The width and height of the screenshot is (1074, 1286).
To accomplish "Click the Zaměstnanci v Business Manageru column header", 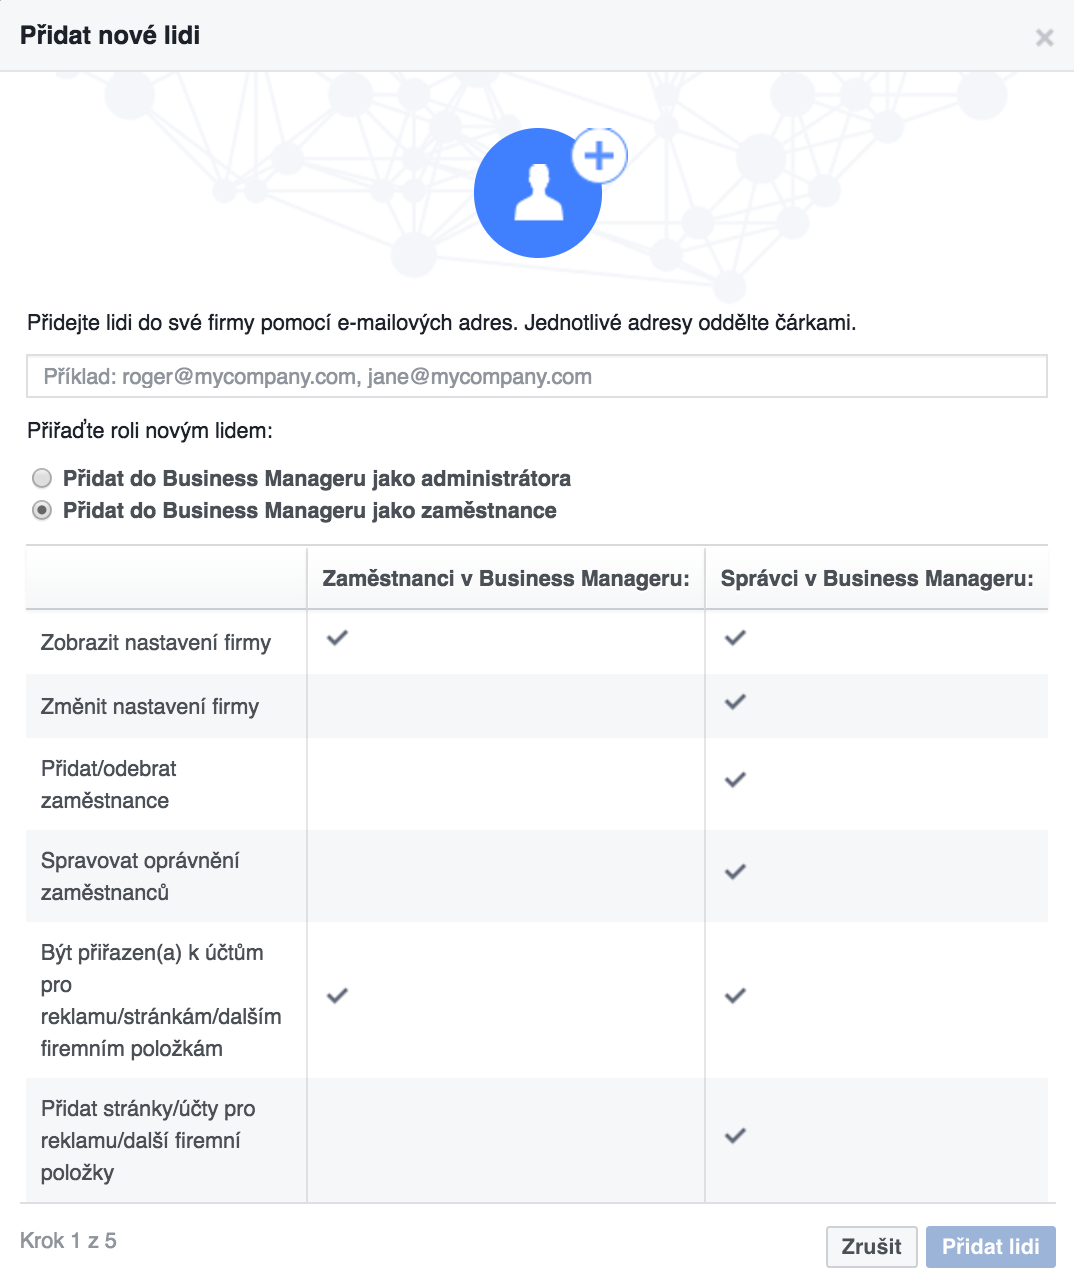I will click(506, 578).
